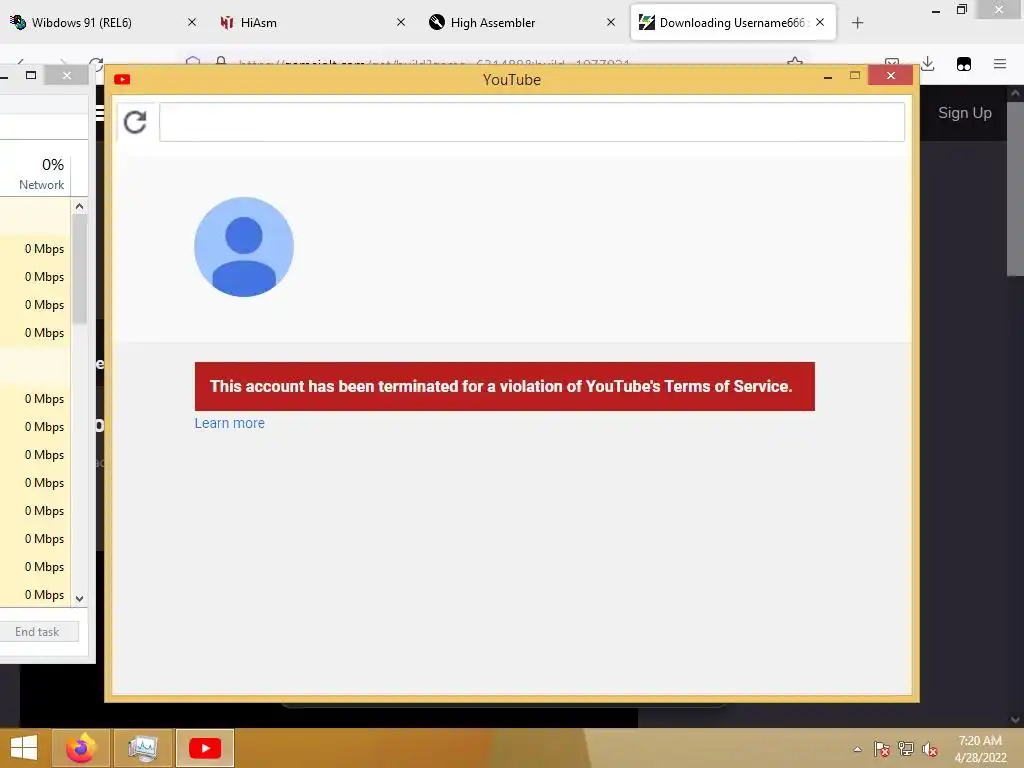Restore down the Firefox browser window
Image resolution: width=1024 pixels, height=768 pixels.
[x=962, y=10]
